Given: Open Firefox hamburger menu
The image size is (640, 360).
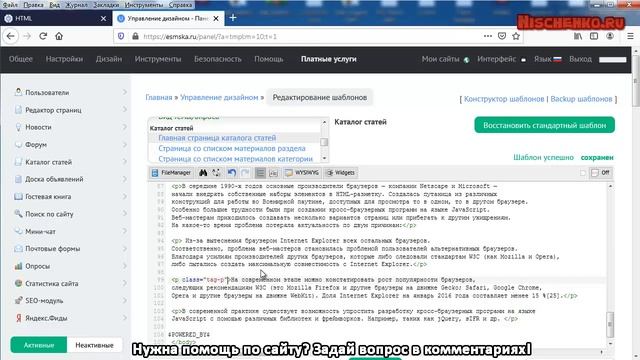Looking at the screenshot, I should click(x=631, y=36).
